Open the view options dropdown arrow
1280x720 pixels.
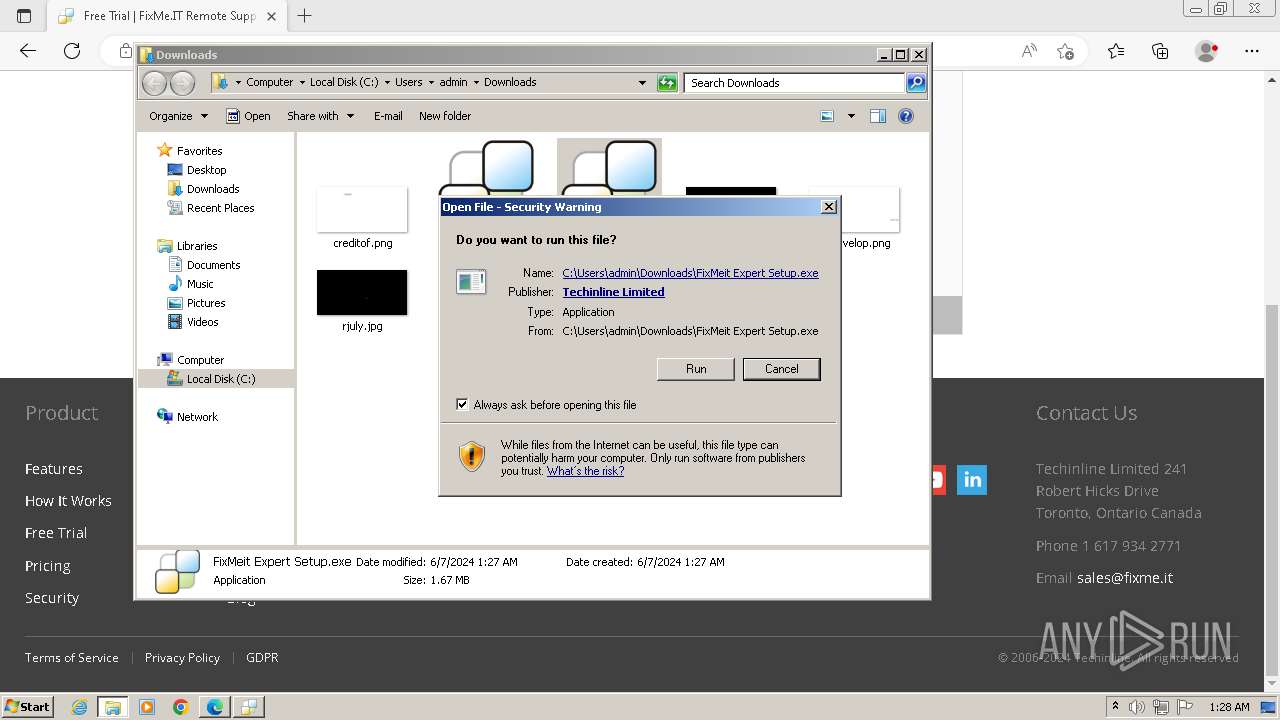click(x=851, y=116)
